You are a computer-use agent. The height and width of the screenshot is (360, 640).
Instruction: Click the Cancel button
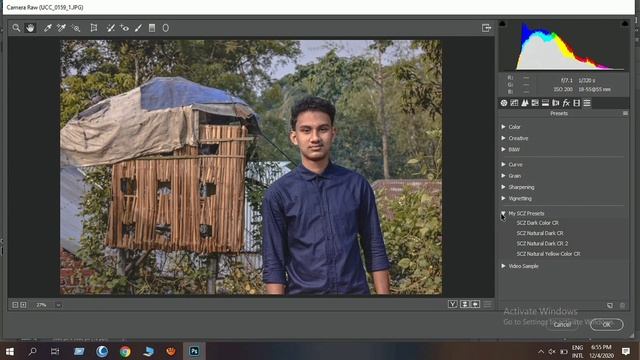pyautogui.click(x=562, y=324)
